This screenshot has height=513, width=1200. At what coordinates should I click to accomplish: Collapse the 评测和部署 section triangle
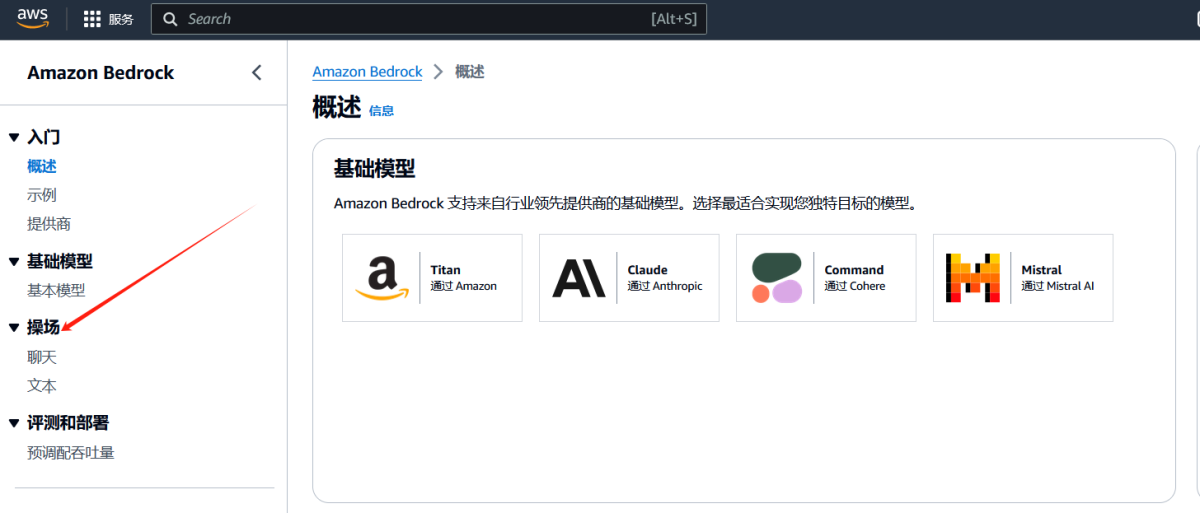[14, 424]
